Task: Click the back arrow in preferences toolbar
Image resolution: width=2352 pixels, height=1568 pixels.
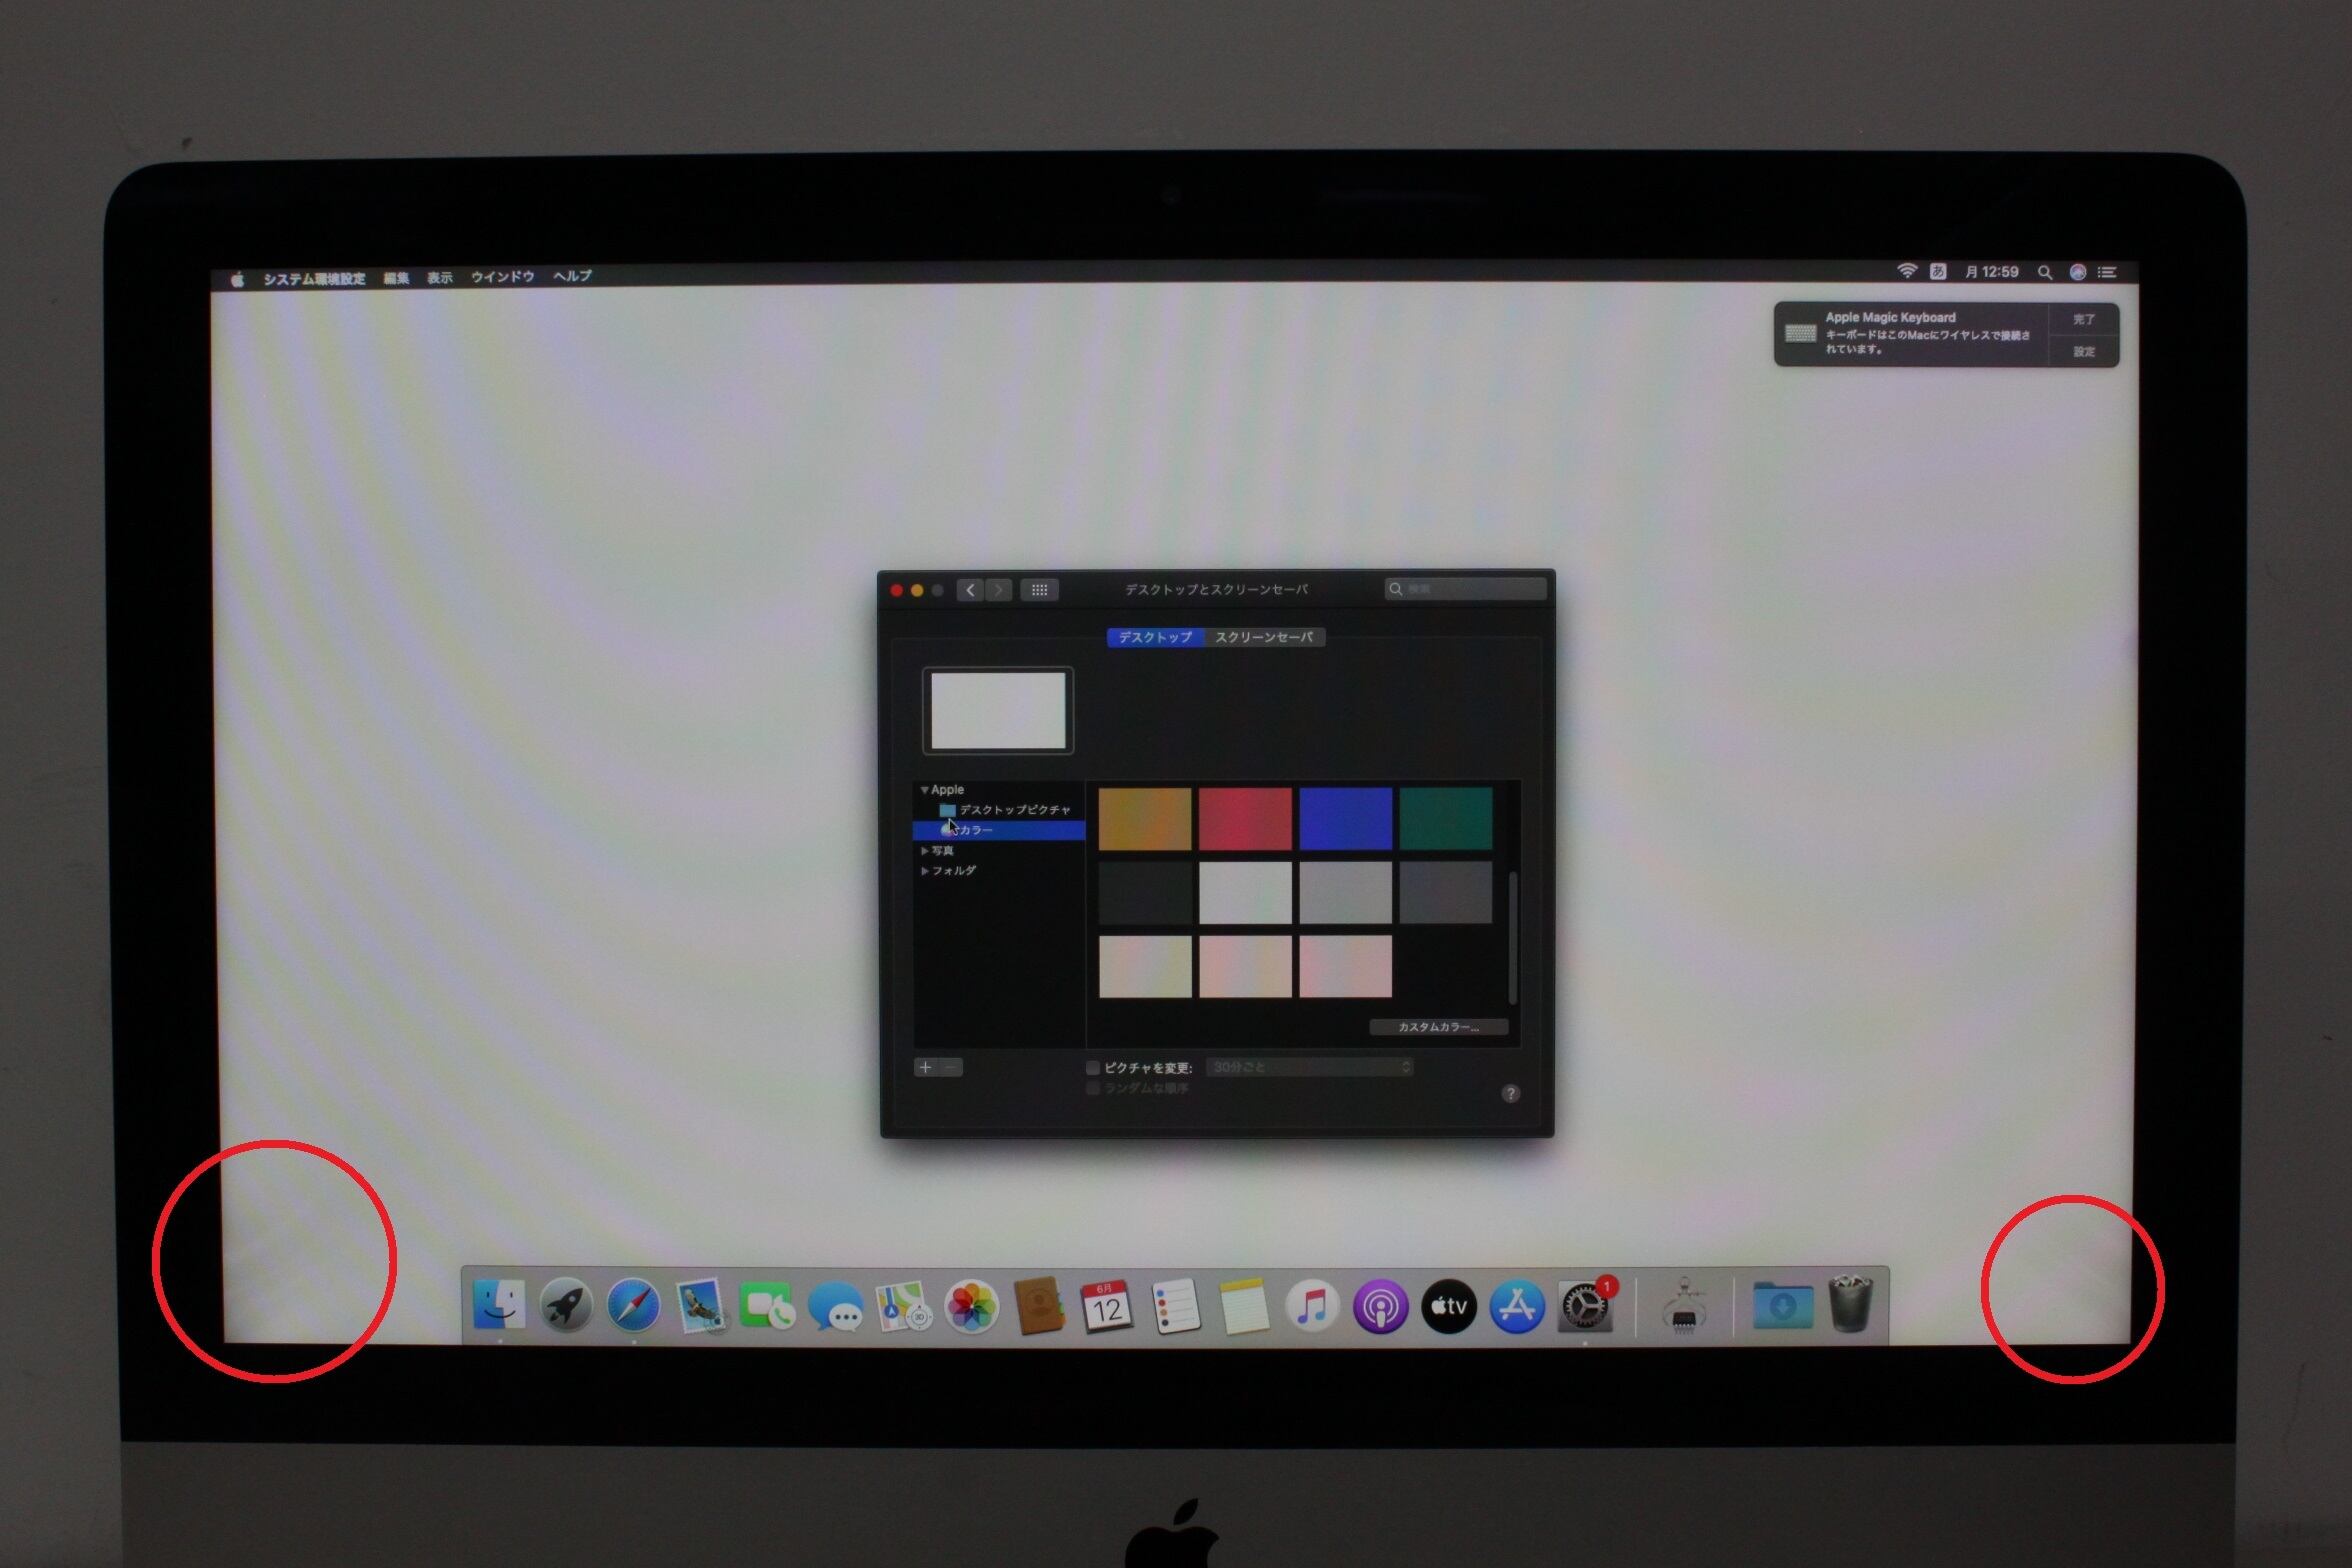Action: (x=970, y=590)
